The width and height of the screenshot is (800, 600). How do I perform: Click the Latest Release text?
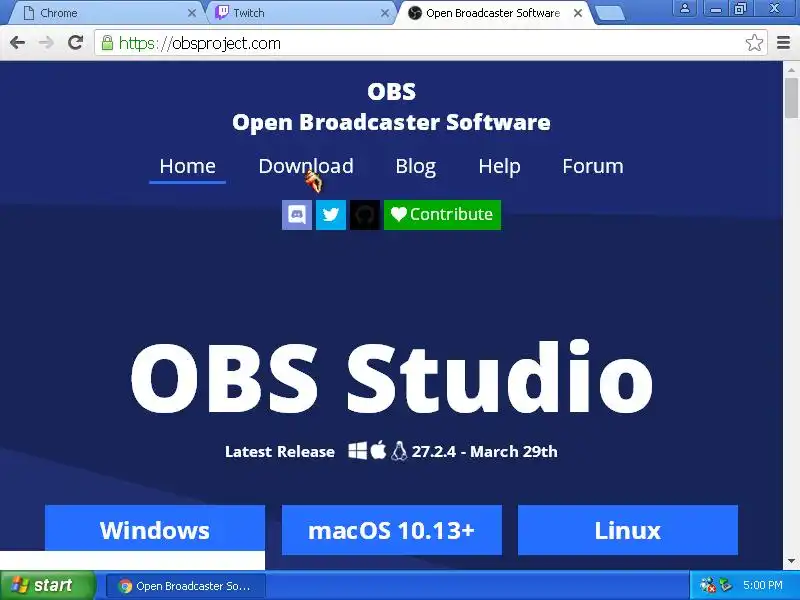(x=280, y=452)
